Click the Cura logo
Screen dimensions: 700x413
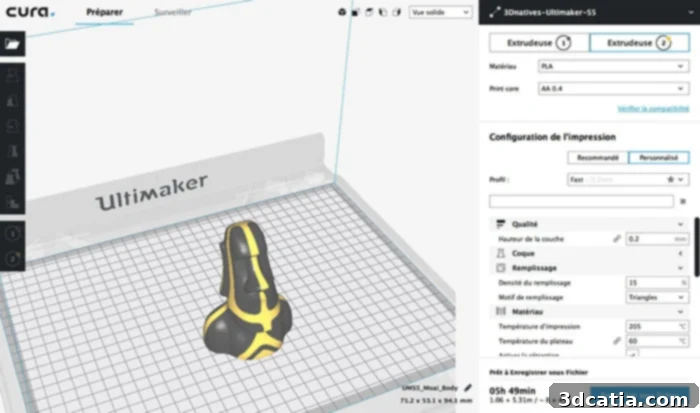tap(30, 12)
